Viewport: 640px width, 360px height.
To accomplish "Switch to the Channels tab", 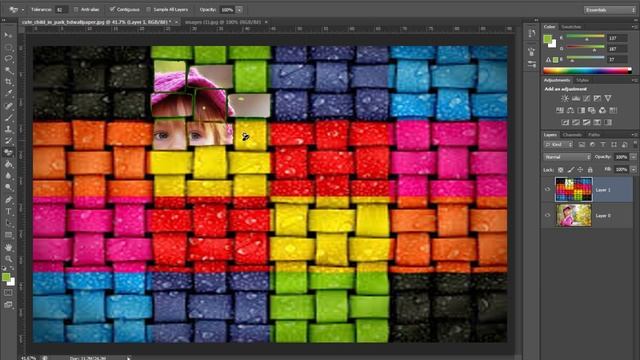I will tap(572, 134).
